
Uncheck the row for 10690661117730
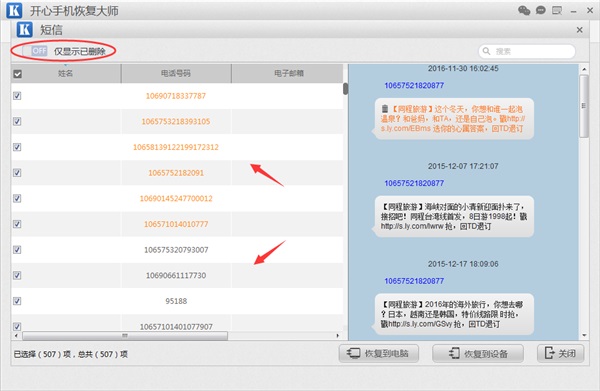pos(17,275)
